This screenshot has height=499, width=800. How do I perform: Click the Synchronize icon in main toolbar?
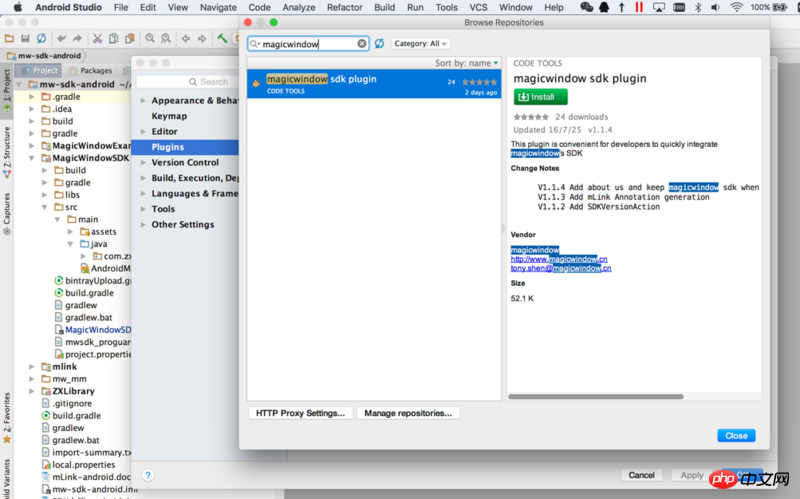41,38
